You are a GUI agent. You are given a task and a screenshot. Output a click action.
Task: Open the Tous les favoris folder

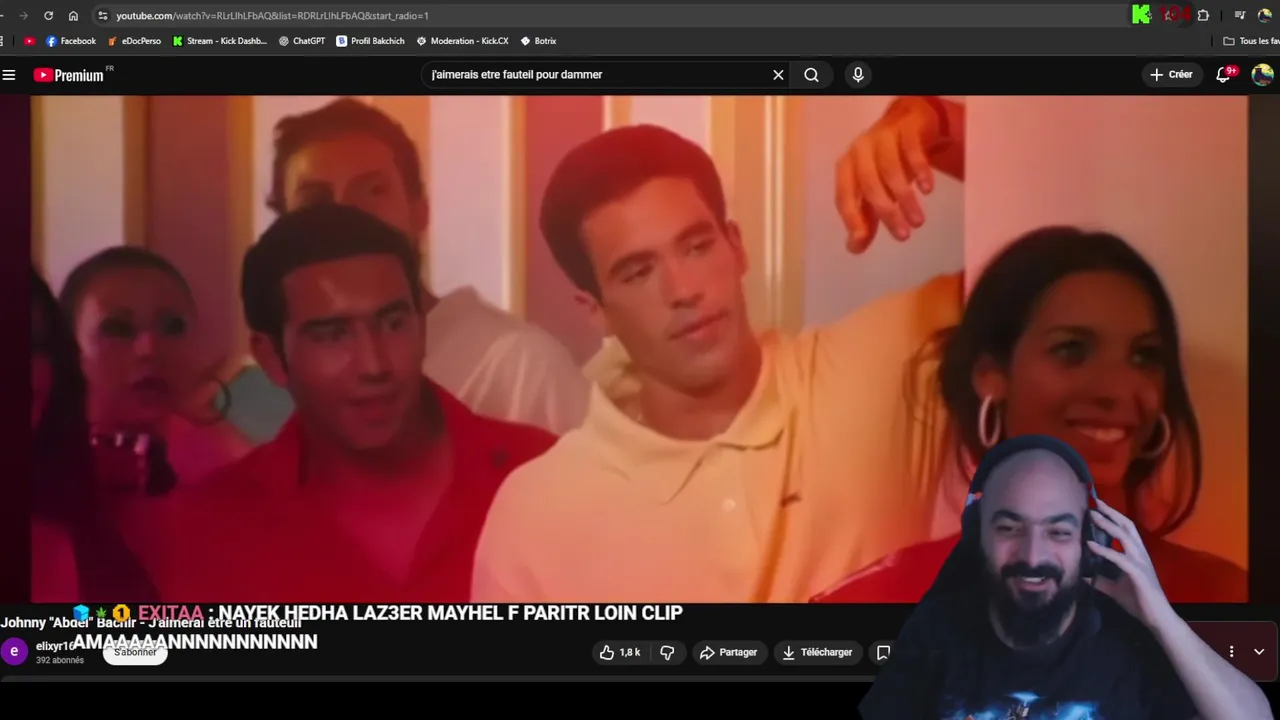pyautogui.click(x=1251, y=41)
